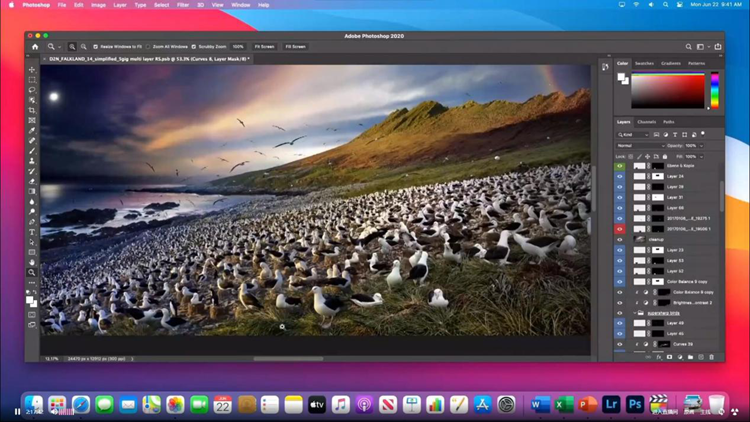The width and height of the screenshot is (750, 422).
Task: Hide the Layer 24 layer visibility
Action: (x=619, y=177)
